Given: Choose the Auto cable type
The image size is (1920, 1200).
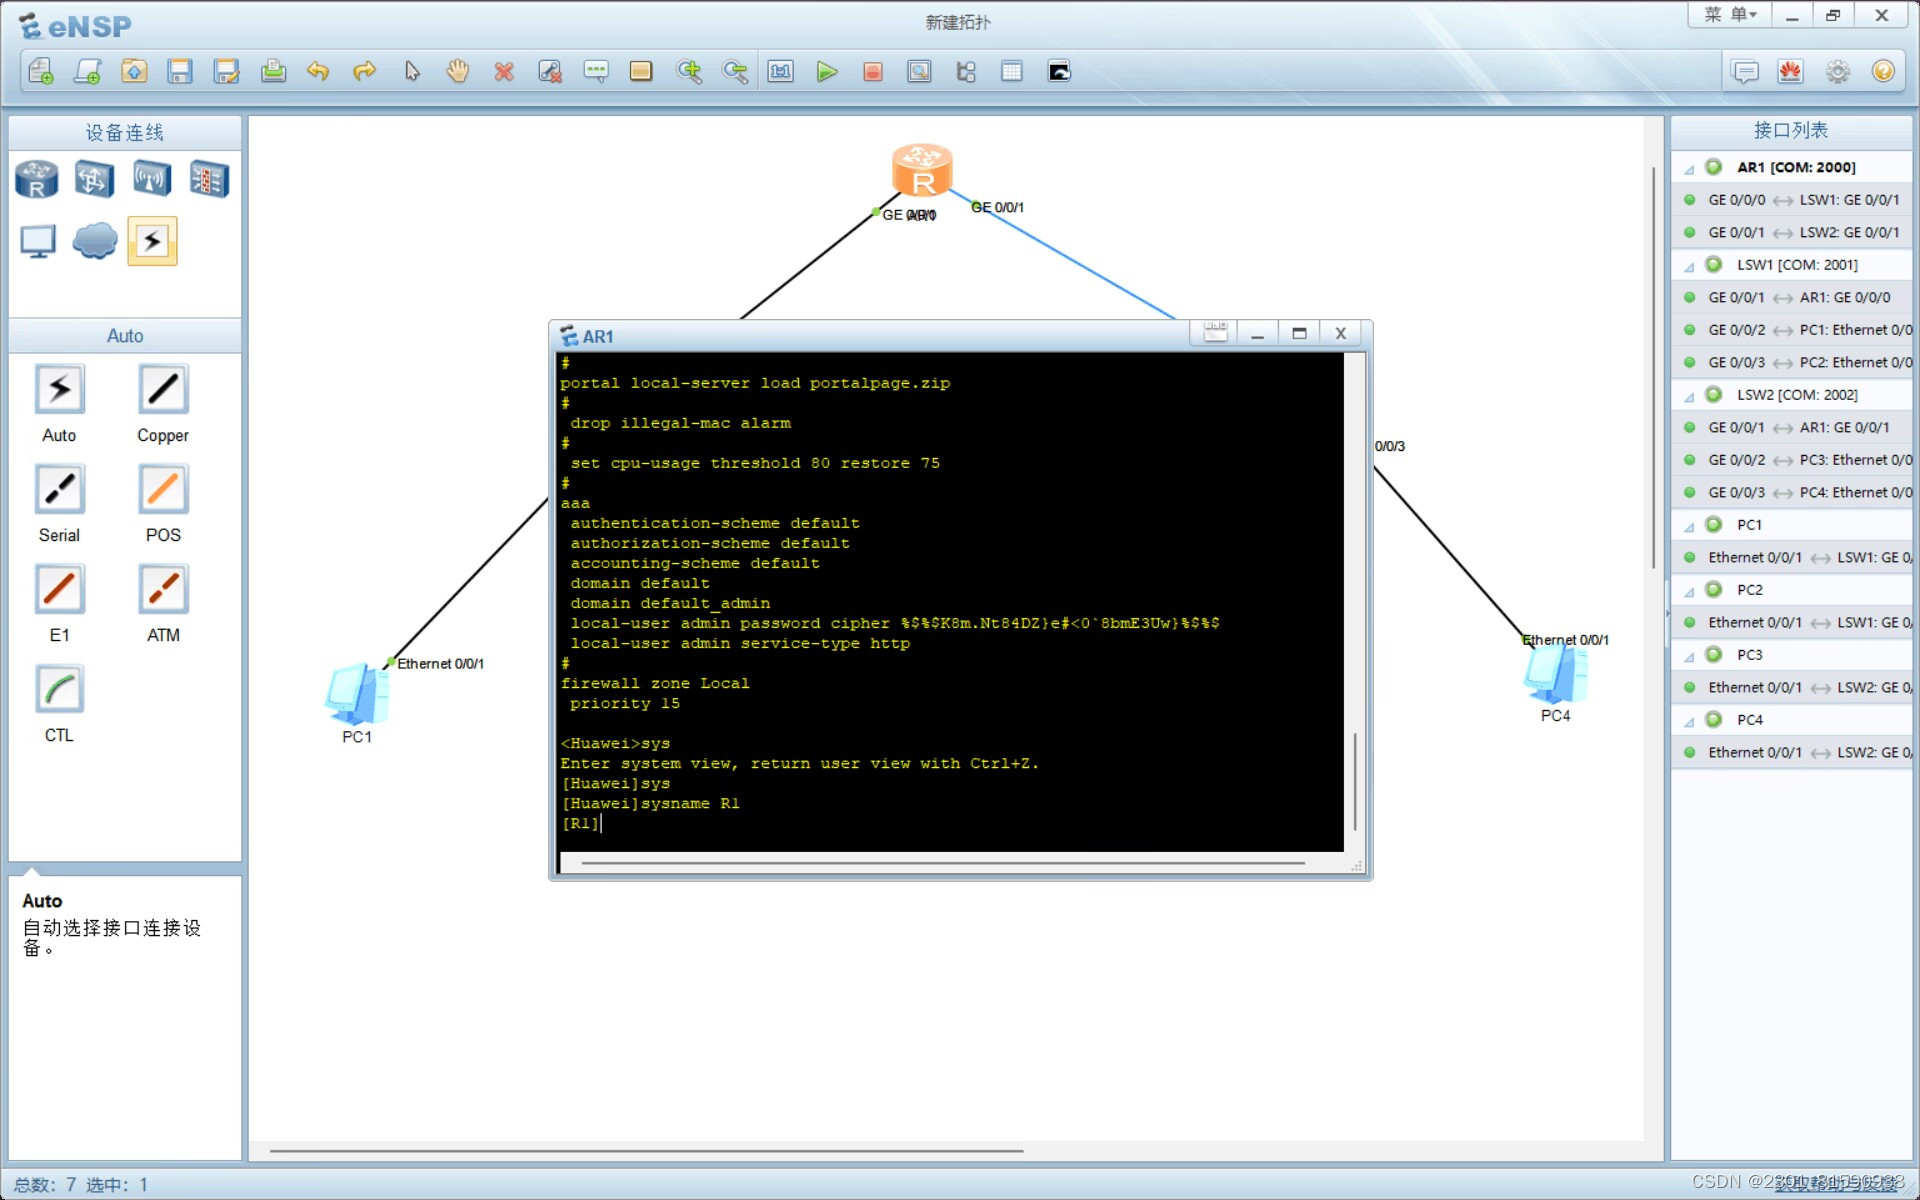Looking at the screenshot, I should coord(59,390).
